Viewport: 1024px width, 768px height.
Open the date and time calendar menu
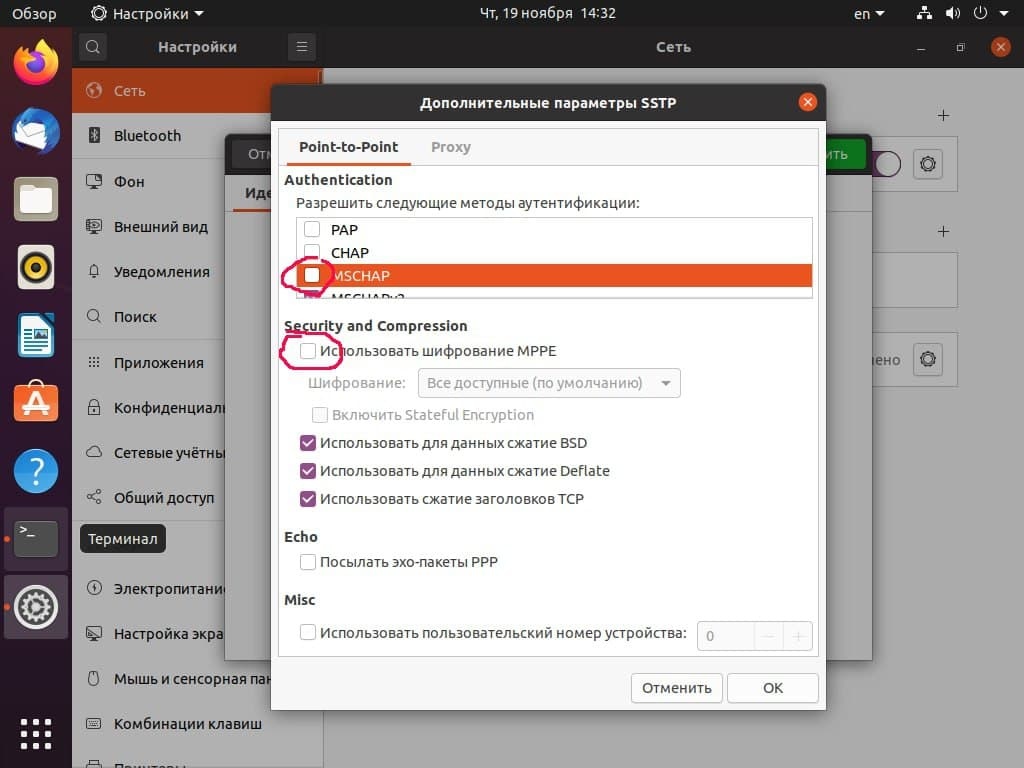pyautogui.click(x=548, y=13)
